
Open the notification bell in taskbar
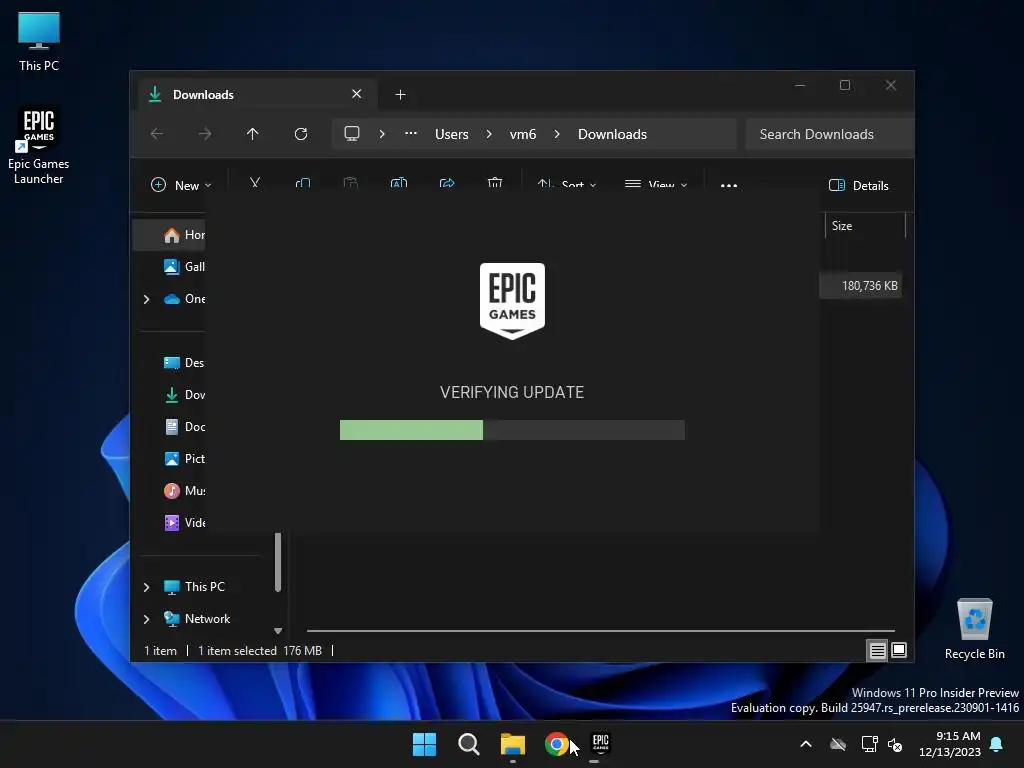997,744
